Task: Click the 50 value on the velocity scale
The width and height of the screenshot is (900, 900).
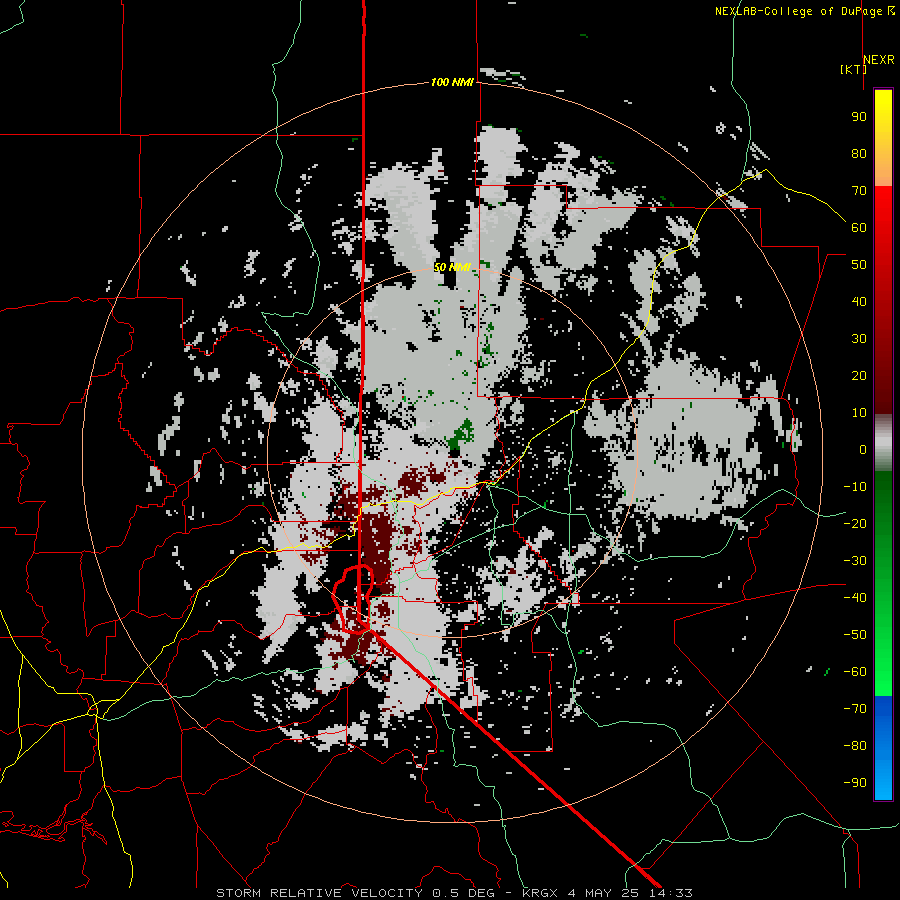Action: point(859,265)
